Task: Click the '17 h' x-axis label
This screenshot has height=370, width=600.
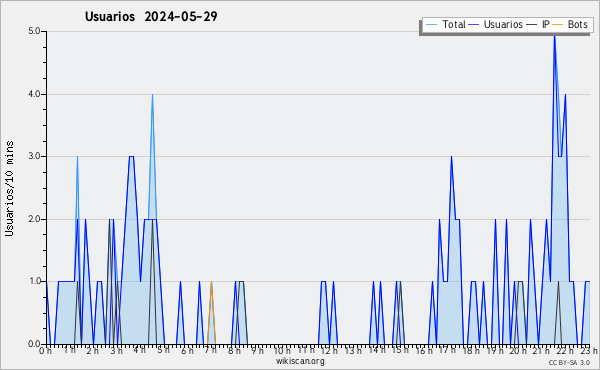Action: click(x=447, y=350)
